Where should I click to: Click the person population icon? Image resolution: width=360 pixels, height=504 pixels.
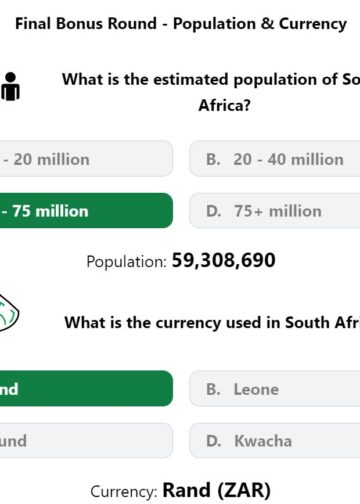[10, 87]
